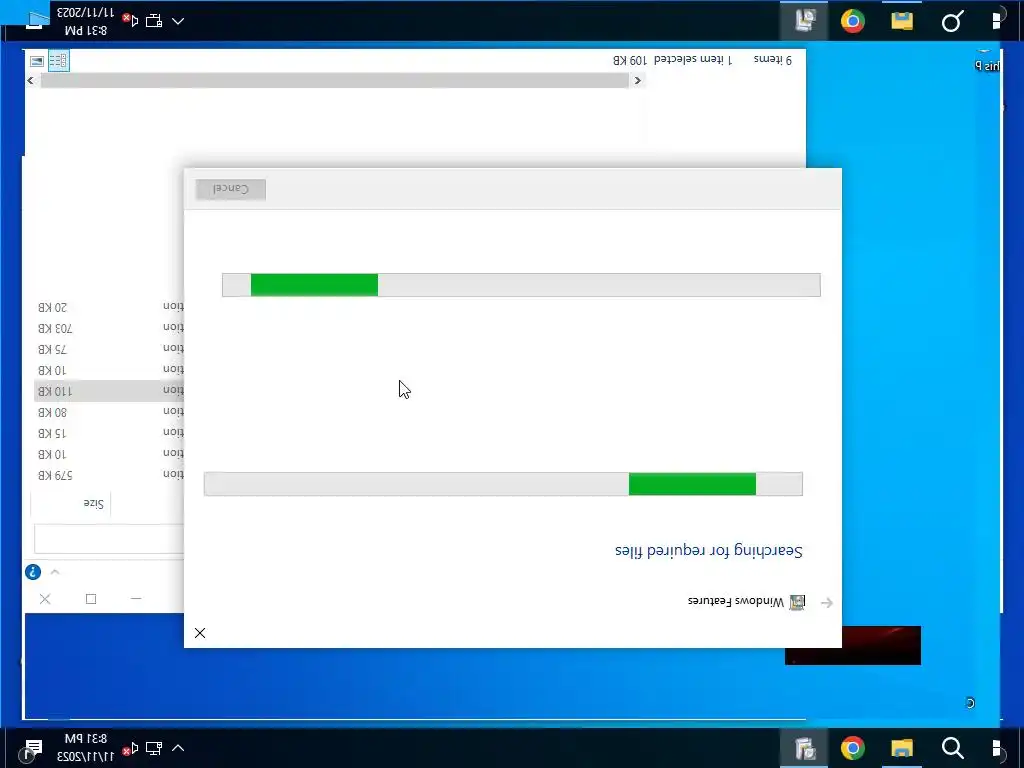Select the 75 KB file row
The image size is (1024, 768).
[109, 349]
